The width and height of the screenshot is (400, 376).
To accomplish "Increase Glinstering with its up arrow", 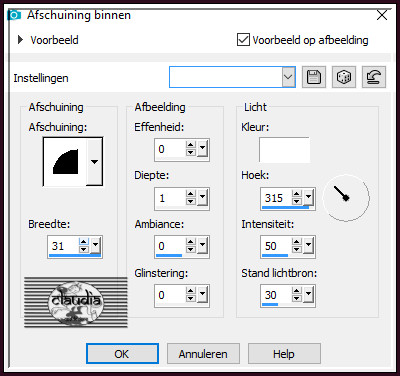I will tap(191, 290).
